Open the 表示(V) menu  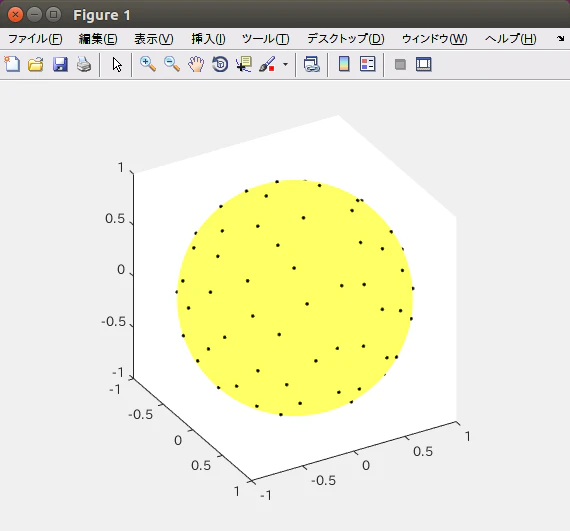coord(154,39)
